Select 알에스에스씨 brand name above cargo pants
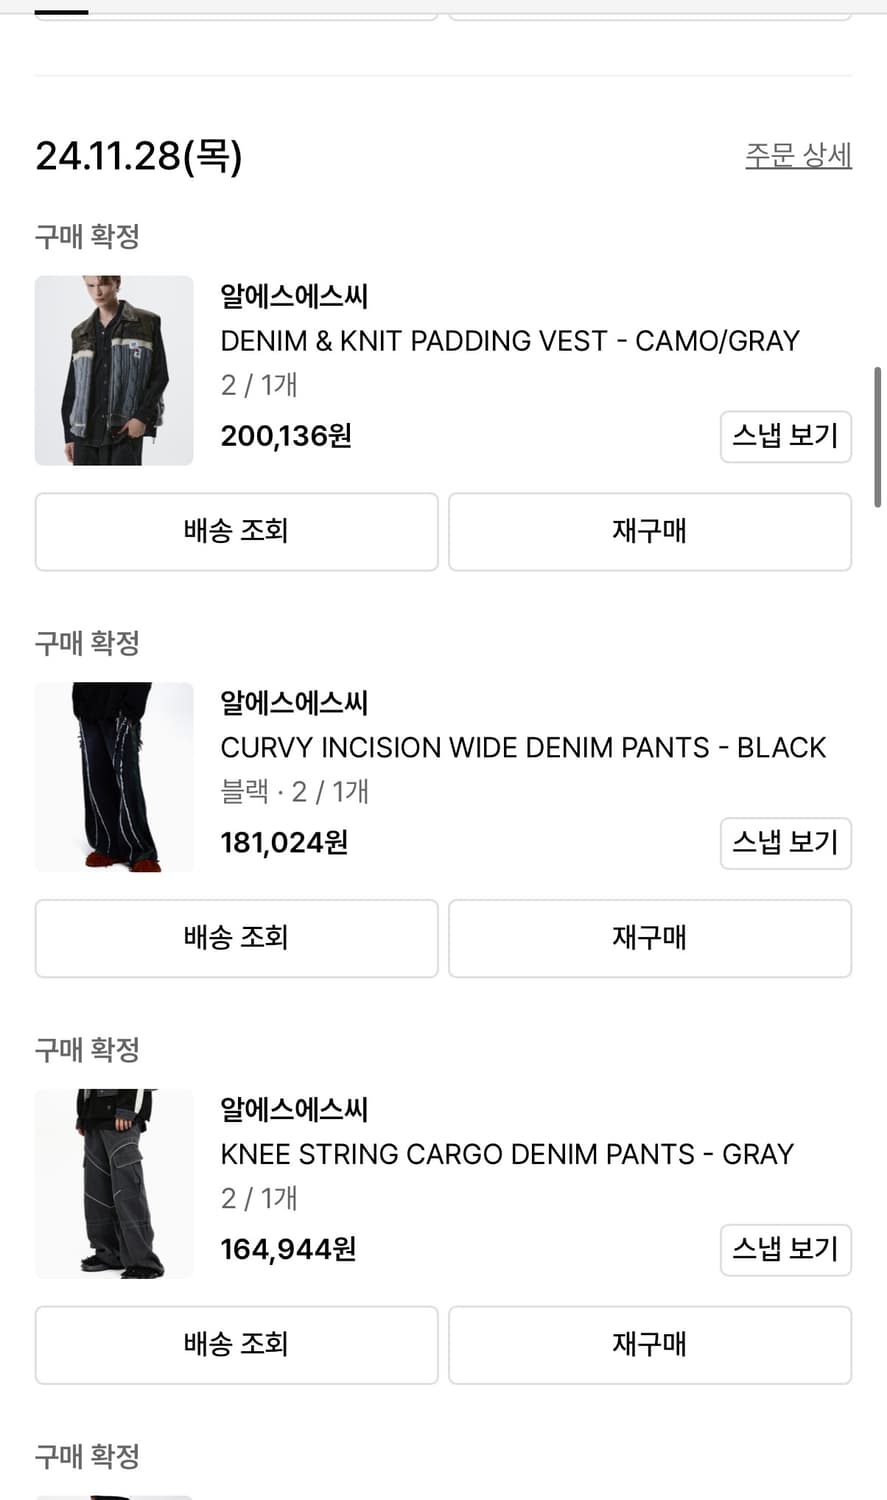The width and height of the screenshot is (887, 1500). point(294,1109)
